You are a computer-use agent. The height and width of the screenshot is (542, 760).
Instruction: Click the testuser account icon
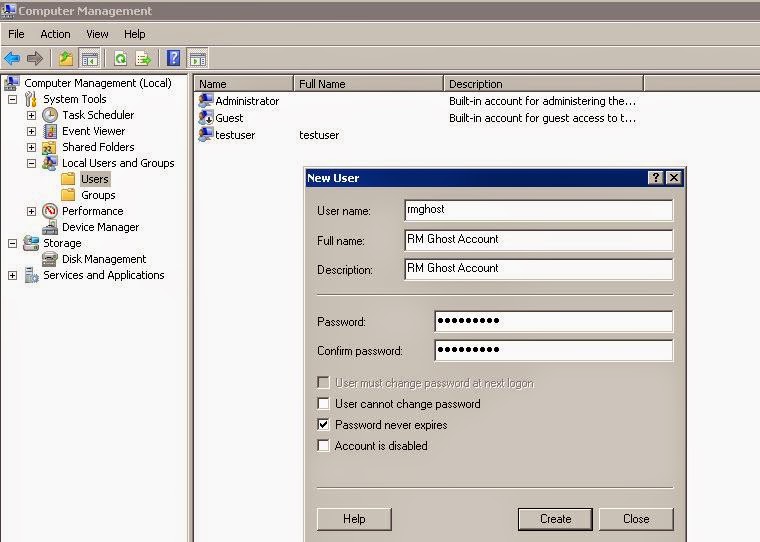(x=206, y=134)
